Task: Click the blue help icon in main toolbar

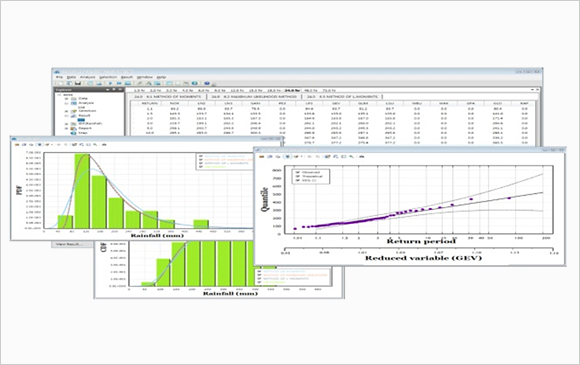Action: click(x=207, y=84)
